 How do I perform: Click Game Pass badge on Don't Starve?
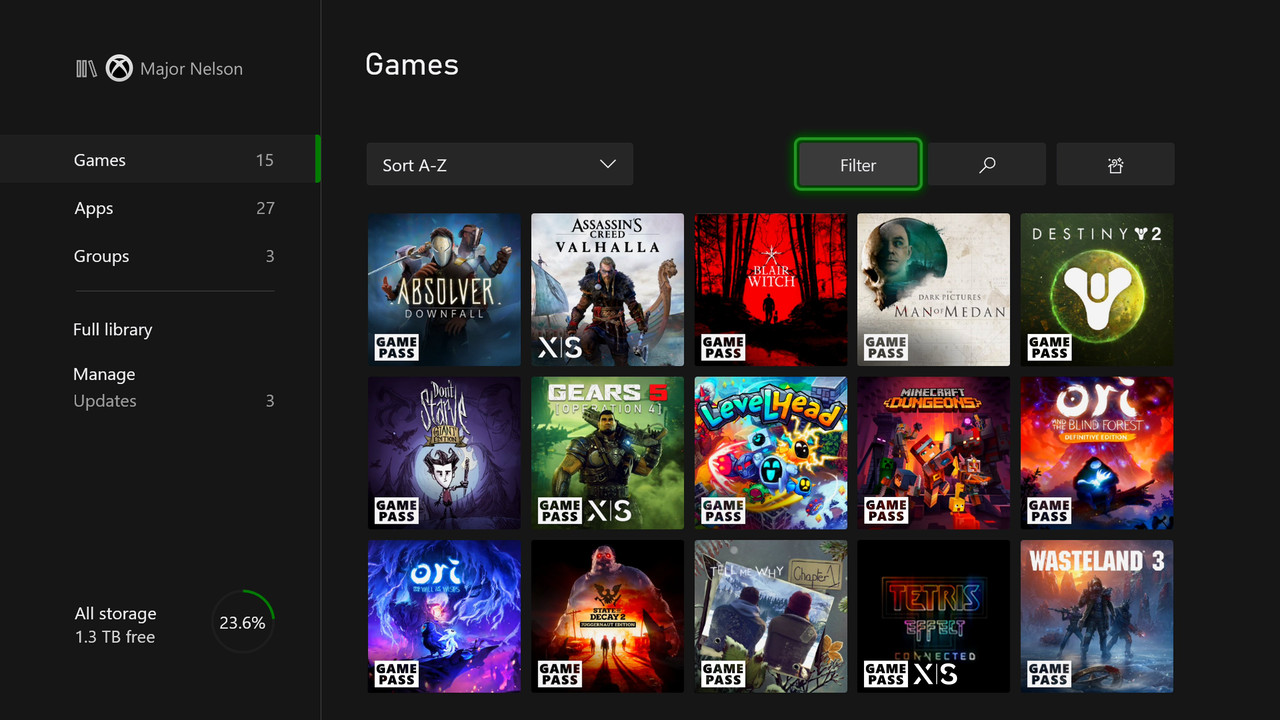(396, 511)
